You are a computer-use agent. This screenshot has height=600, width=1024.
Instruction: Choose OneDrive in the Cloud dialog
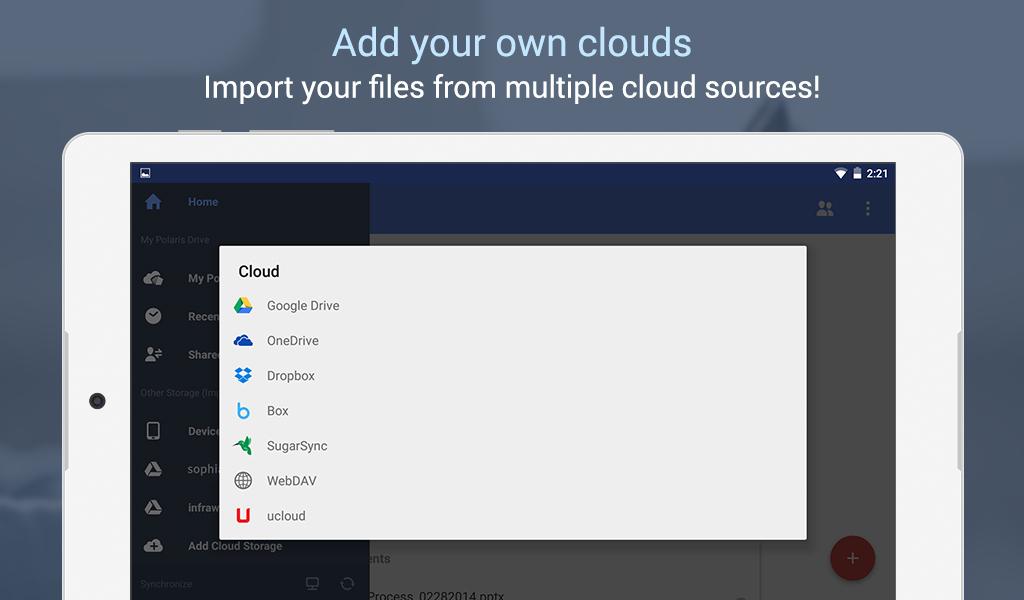pos(513,341)
